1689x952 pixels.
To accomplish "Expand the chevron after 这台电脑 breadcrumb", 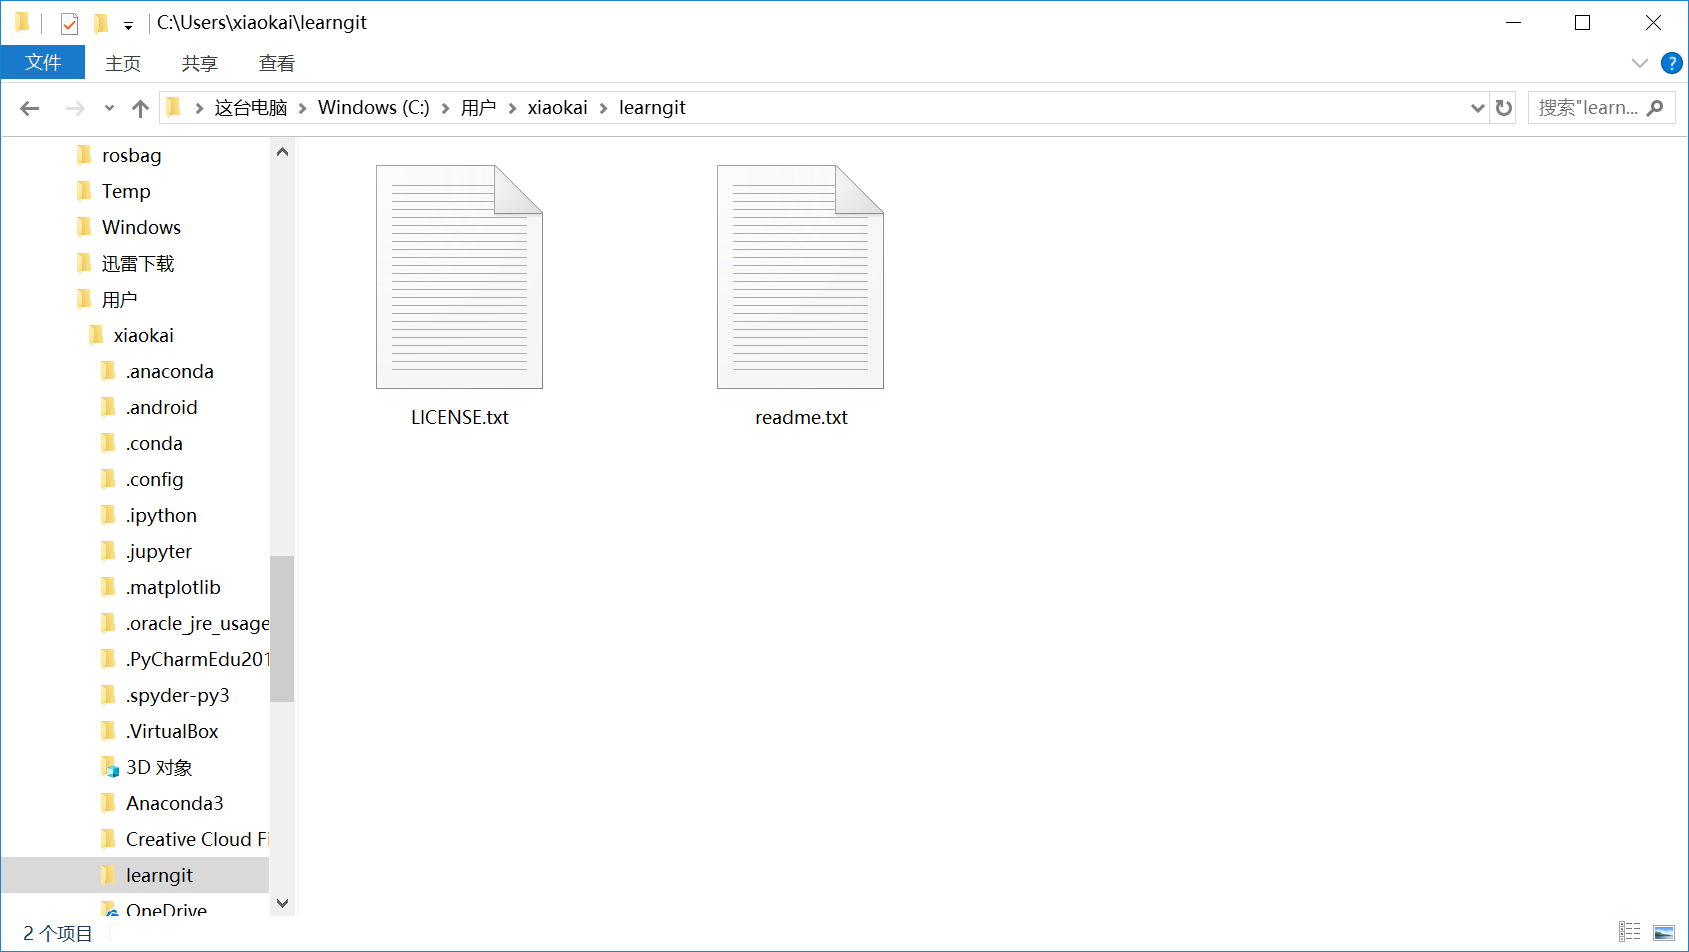I will tap(302, 108).
